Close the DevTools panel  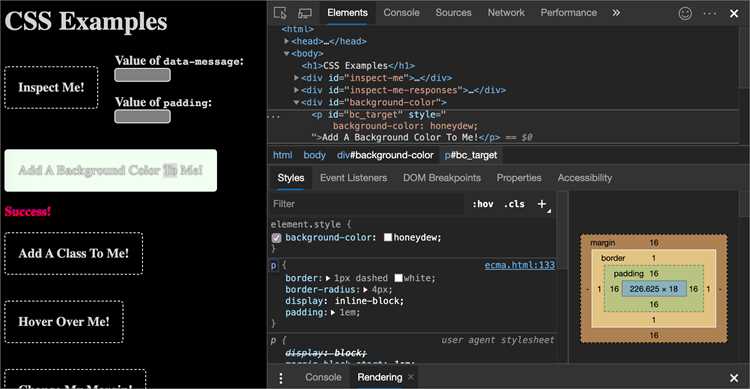click(734, 13)
